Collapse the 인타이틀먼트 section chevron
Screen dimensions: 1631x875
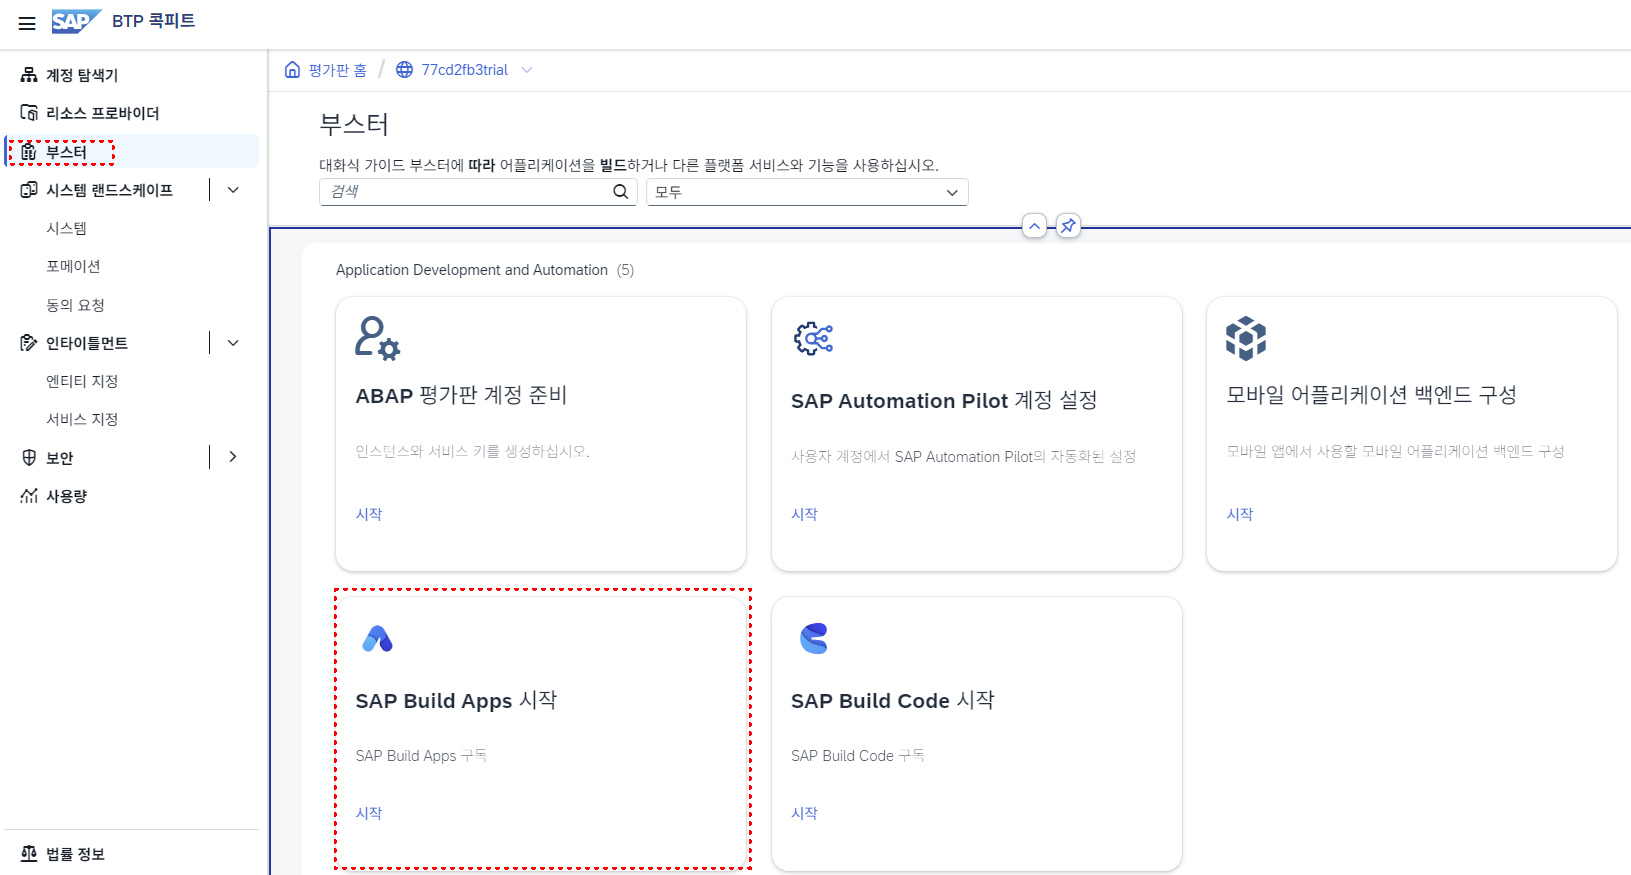coord(233,343)
